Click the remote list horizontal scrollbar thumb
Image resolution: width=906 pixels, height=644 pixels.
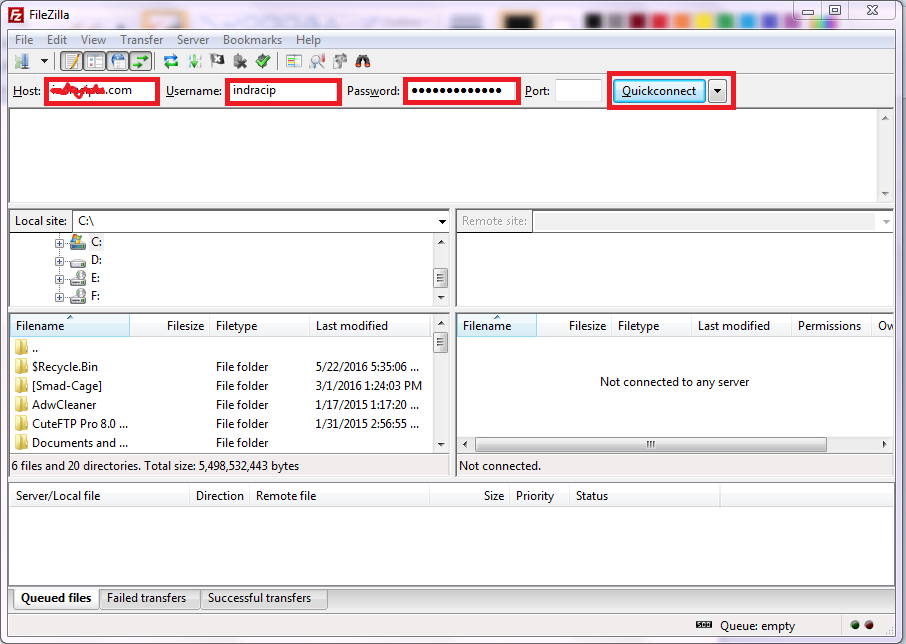pyautogui.click(x=651, y=444)
